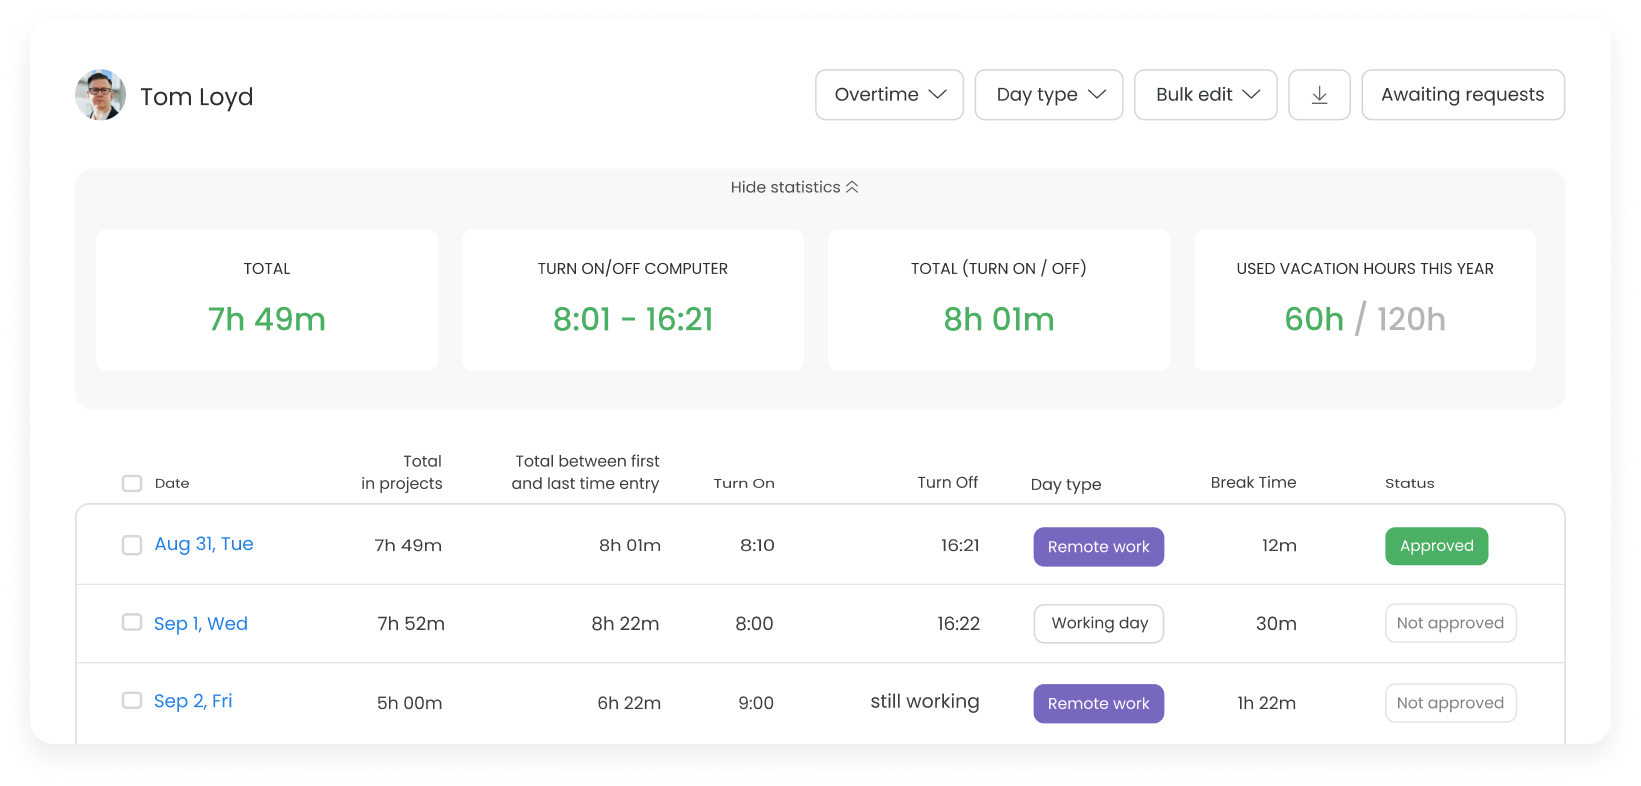Open the Sep 1, Wed date link

(201, 623)
